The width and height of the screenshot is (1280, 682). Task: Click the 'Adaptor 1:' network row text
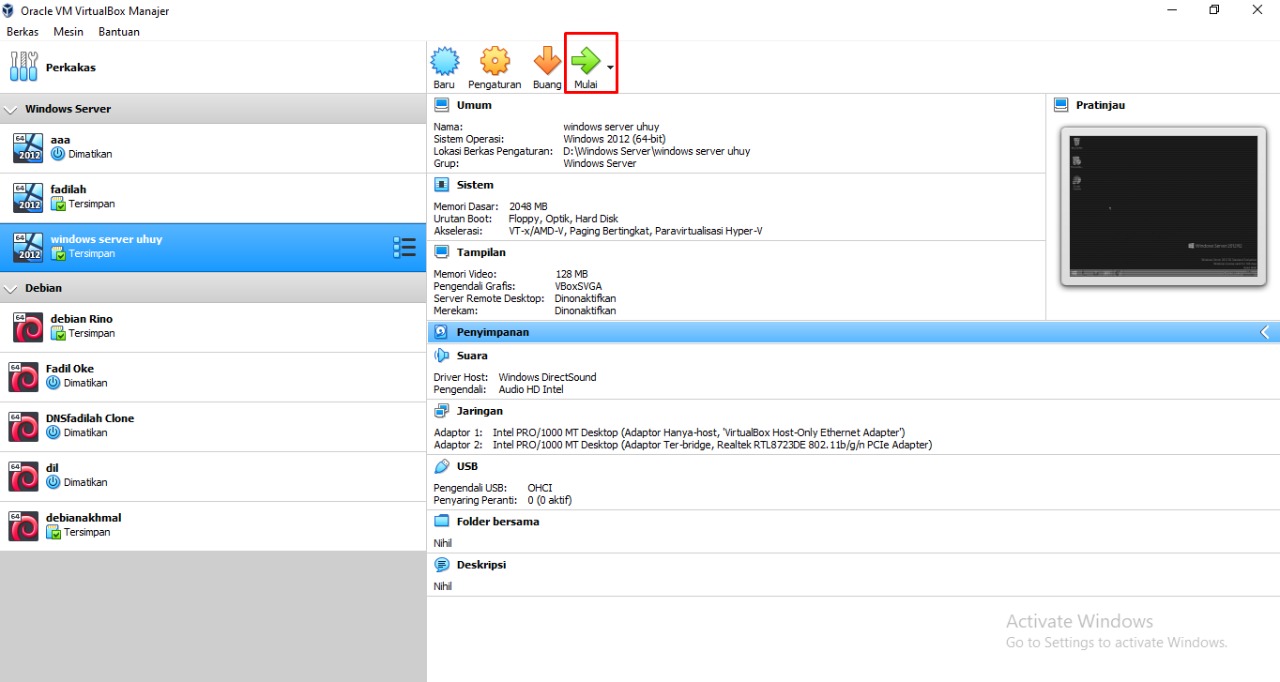click(669, 433)
